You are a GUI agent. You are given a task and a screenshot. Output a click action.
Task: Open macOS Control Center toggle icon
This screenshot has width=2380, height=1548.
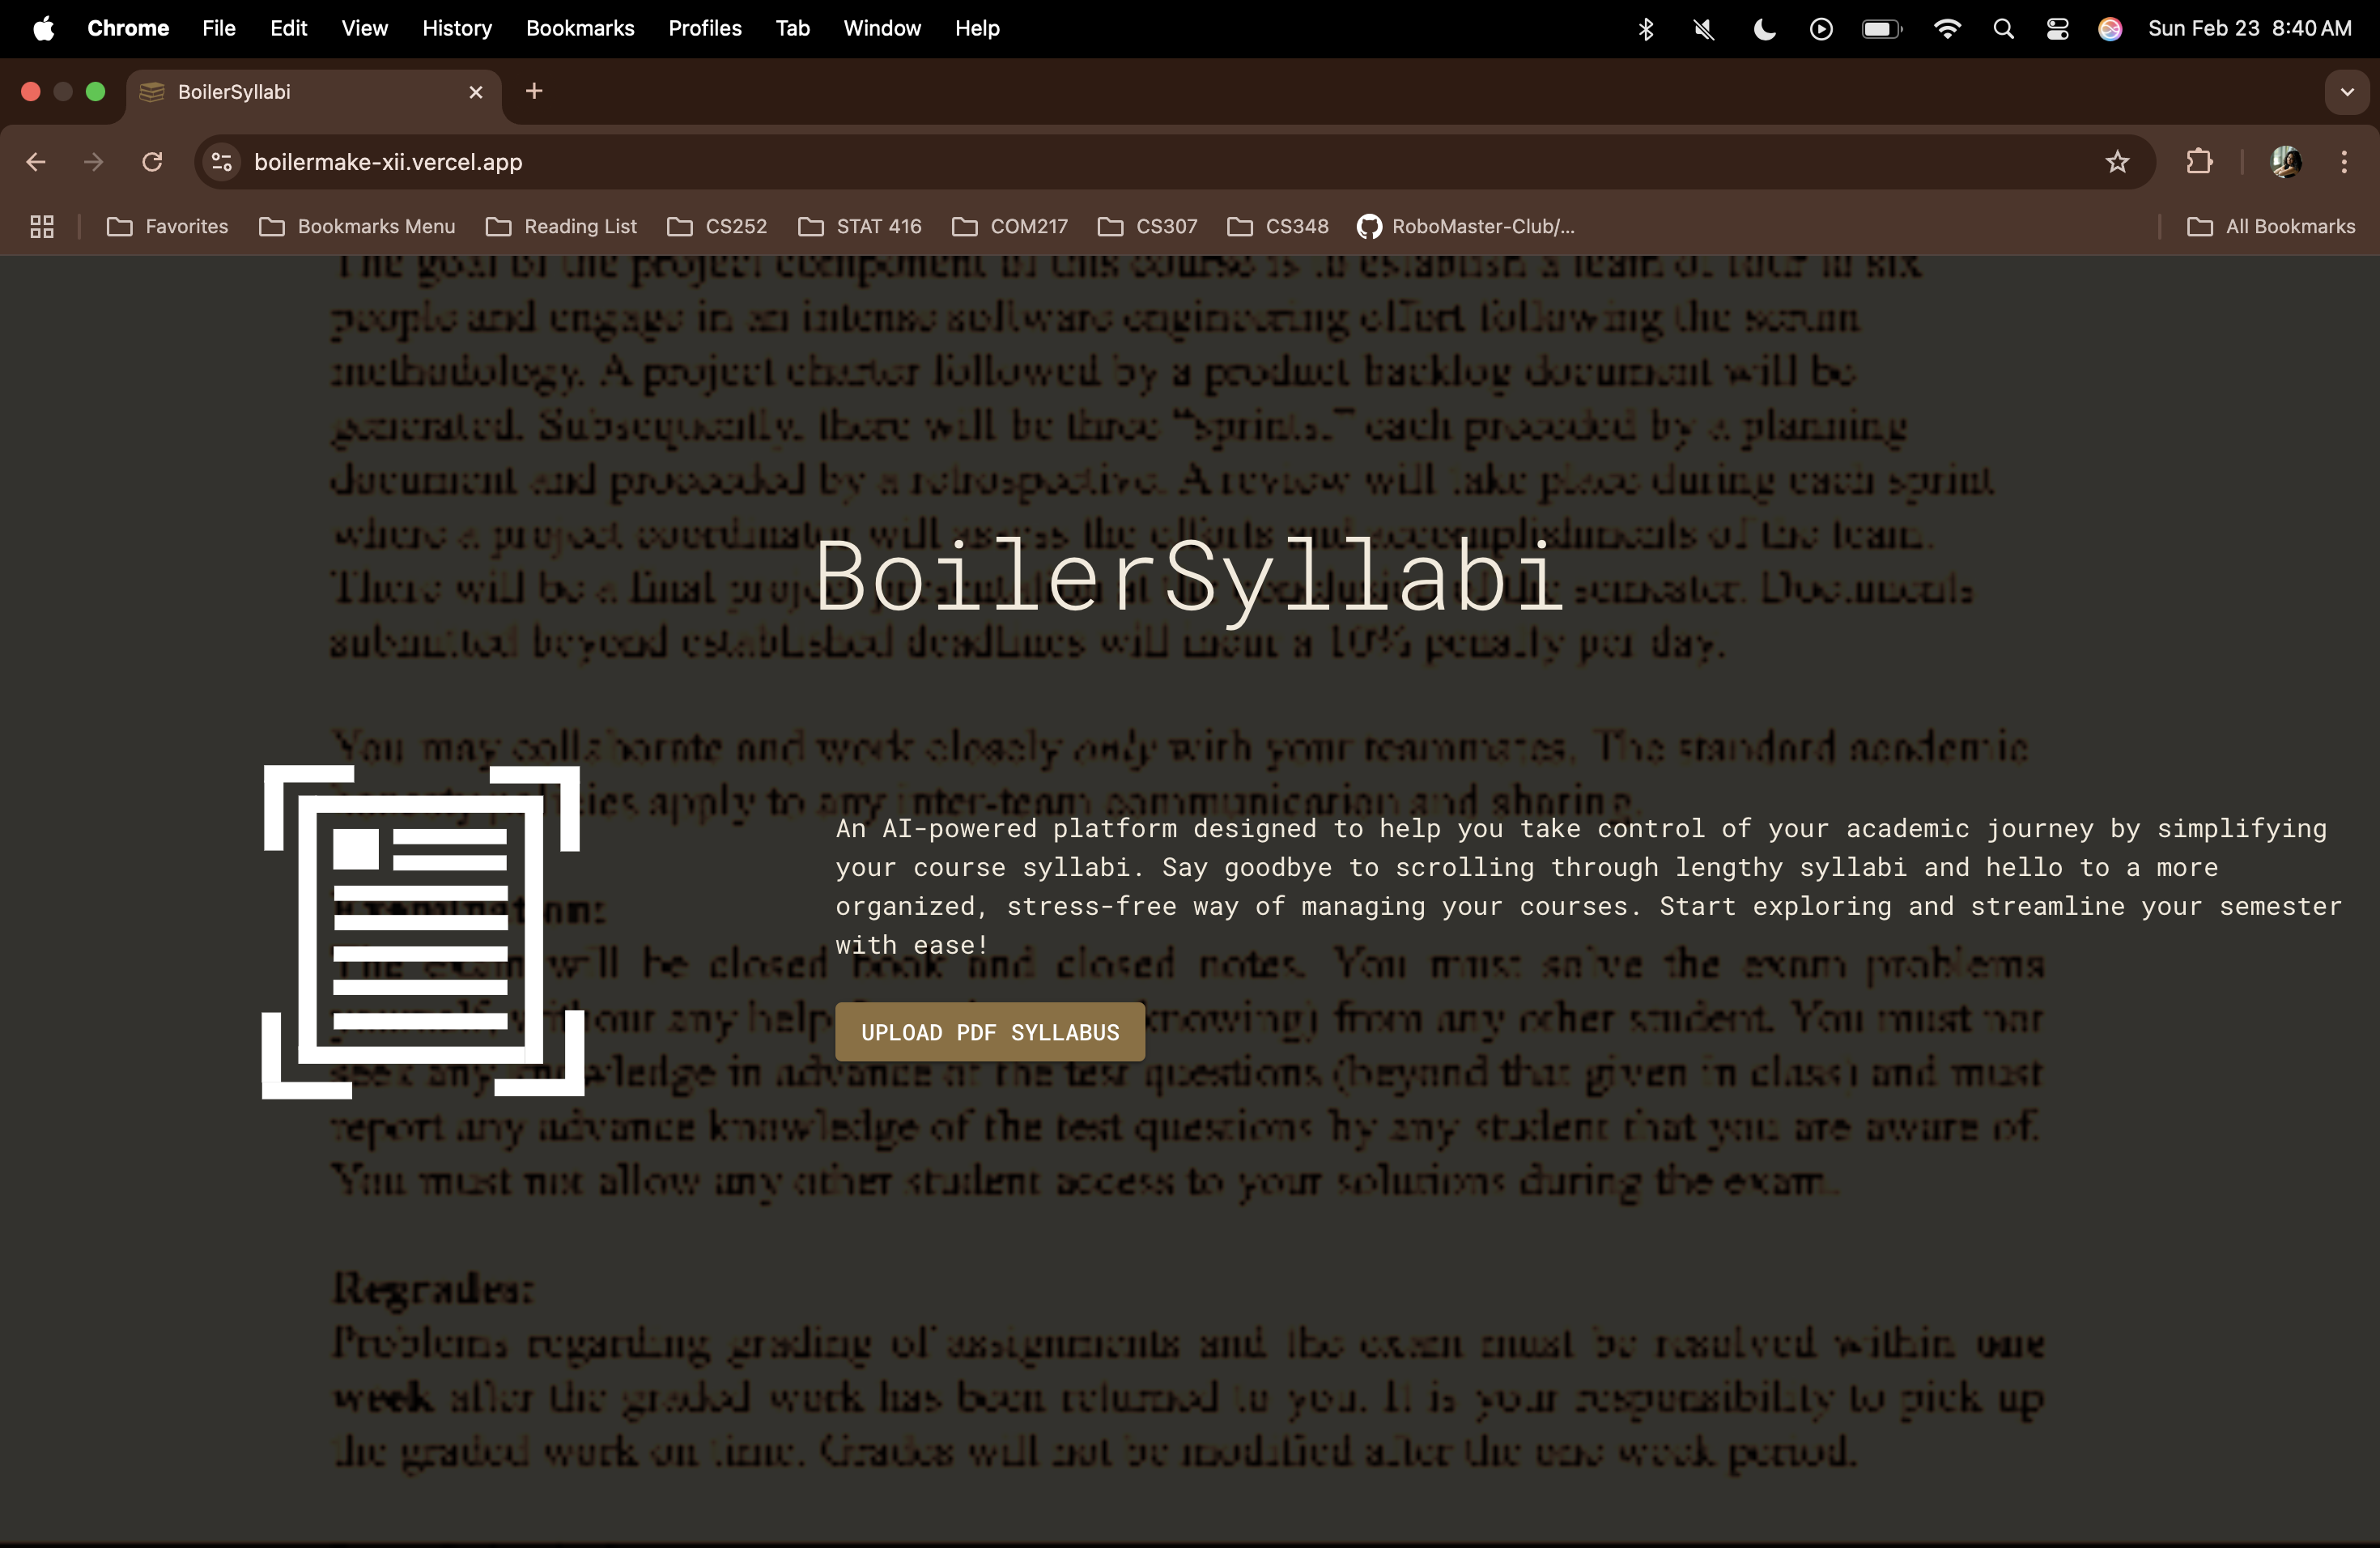[2057, 29]
